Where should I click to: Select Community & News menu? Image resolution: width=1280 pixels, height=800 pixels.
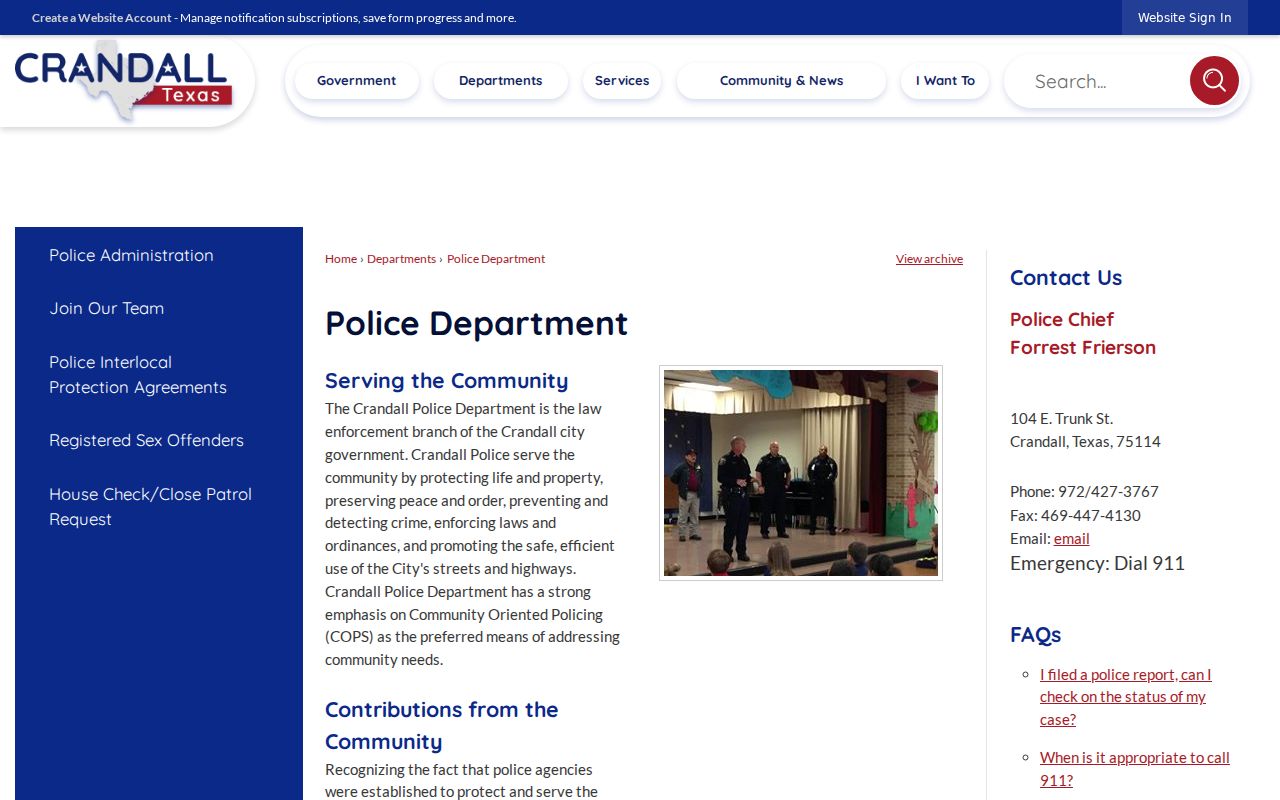[781, 81]
